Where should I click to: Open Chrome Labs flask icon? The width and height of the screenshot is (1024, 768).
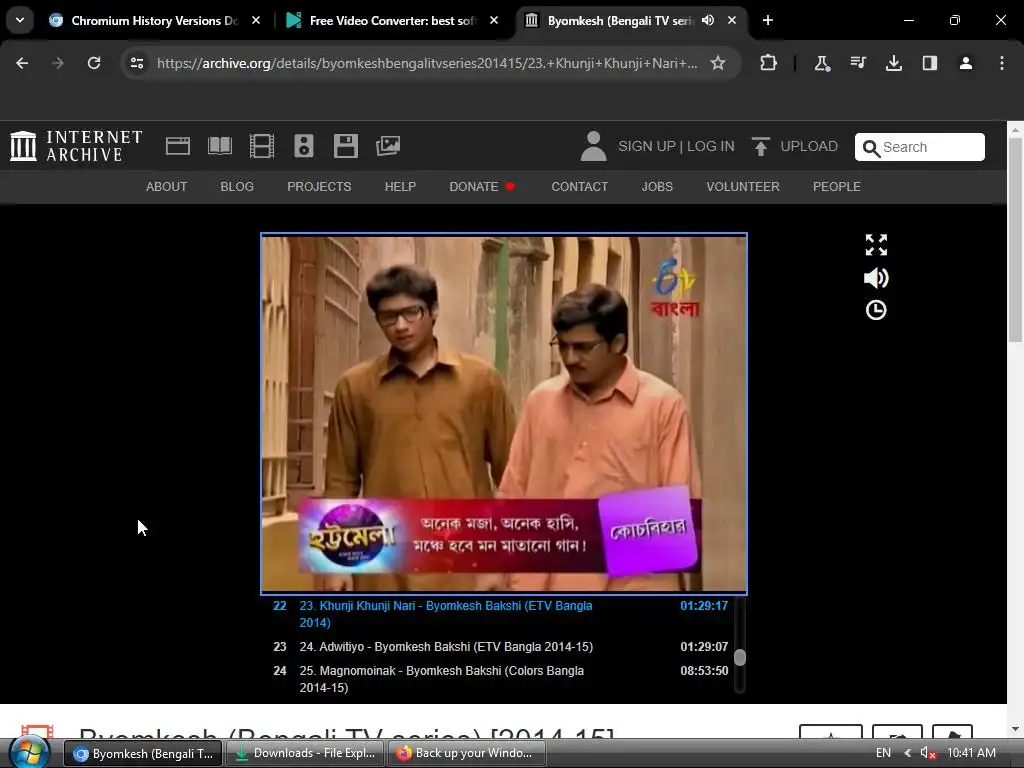(822, 63)
